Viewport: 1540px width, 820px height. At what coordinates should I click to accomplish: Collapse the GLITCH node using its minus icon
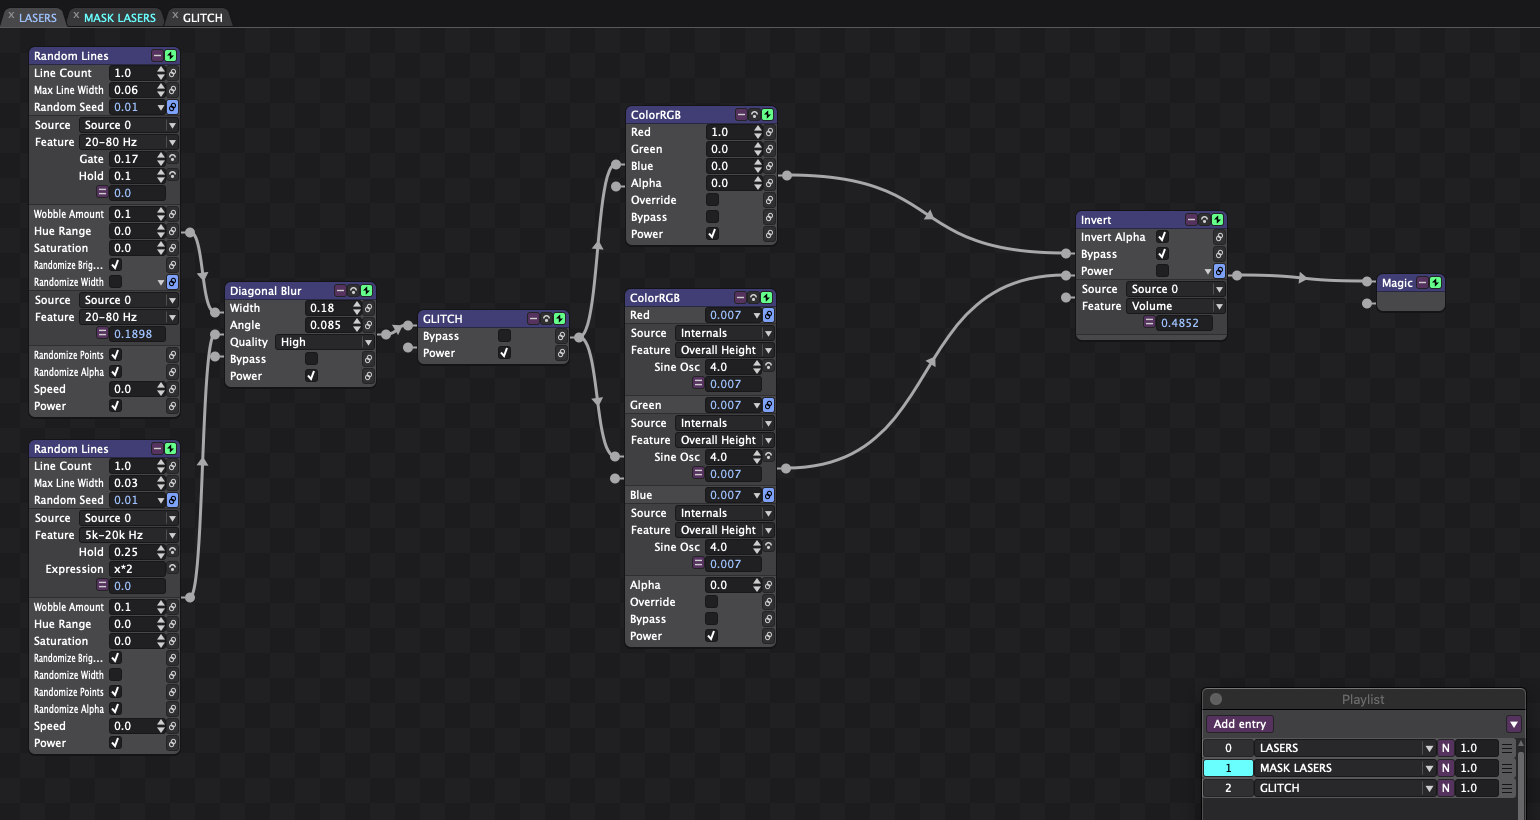533,319
